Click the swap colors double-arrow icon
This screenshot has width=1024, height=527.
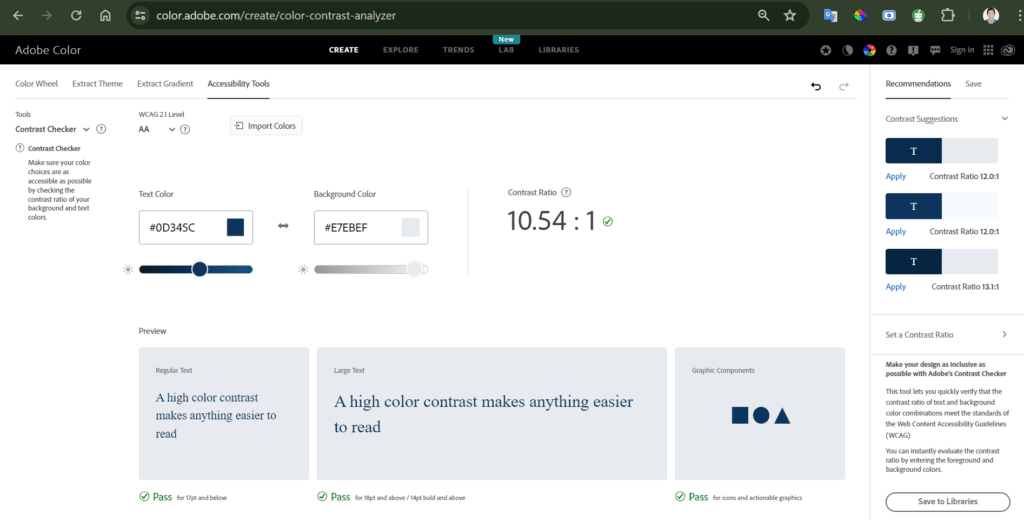tap(283, 226)
